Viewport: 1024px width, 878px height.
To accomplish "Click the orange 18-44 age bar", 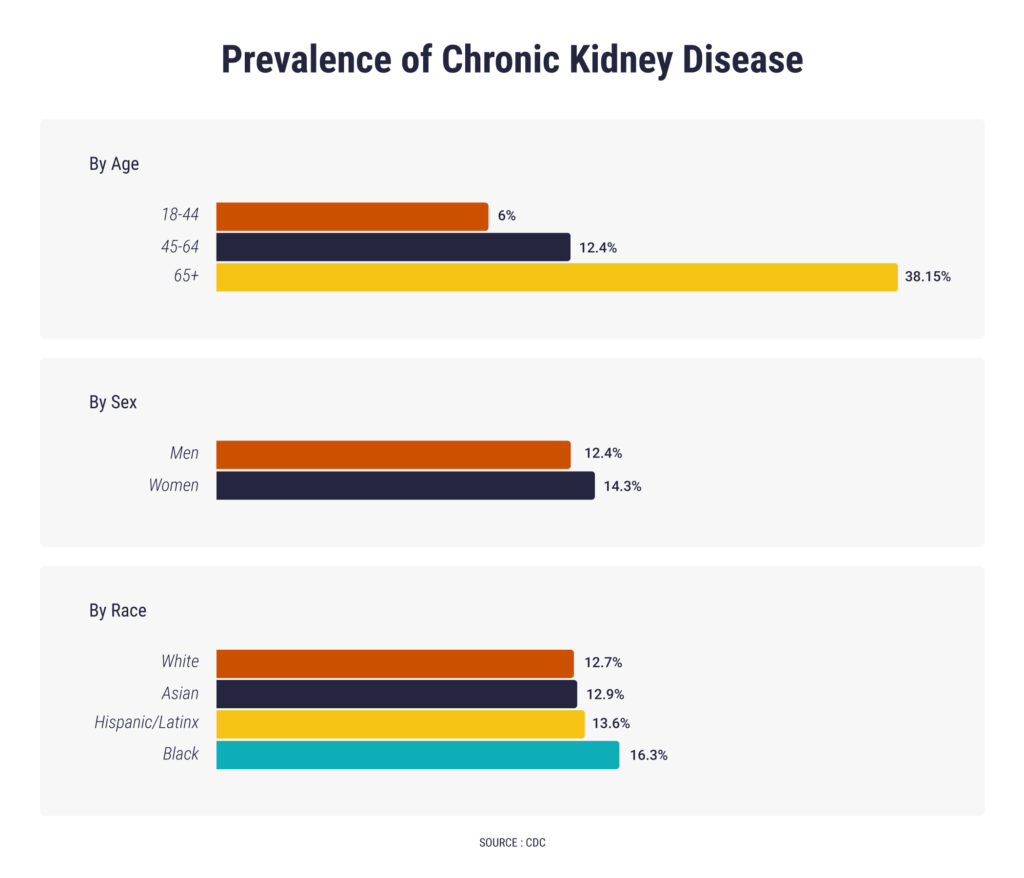I will [352, 217].
